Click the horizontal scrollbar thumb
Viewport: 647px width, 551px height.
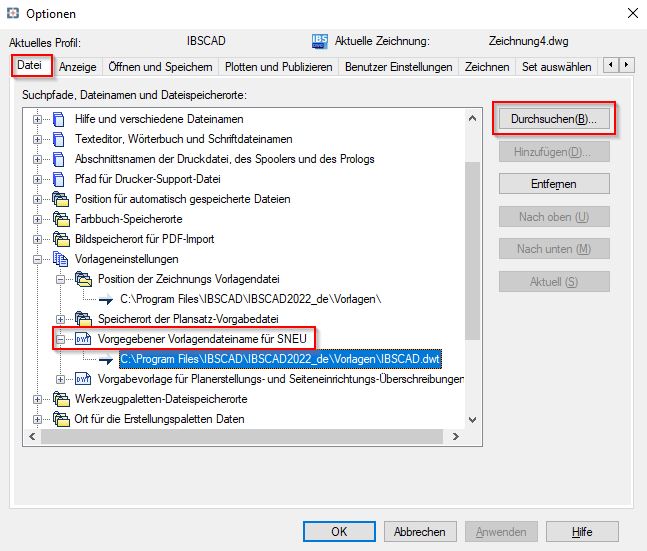click(x=242, y=436)
